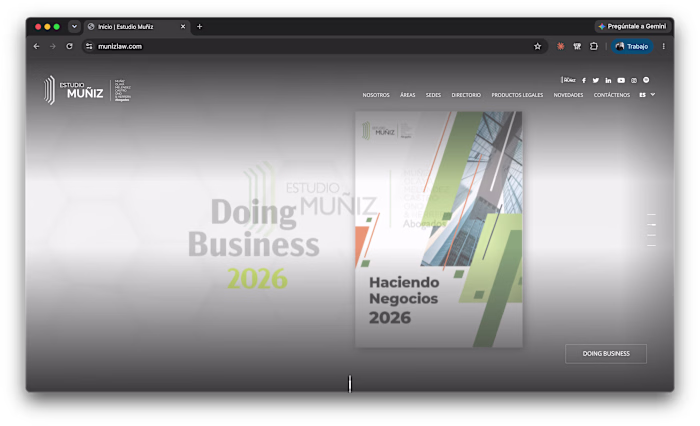Select the first slide indicator line
Screen dimensions: 700x426
pyautogui.click(x=651, y=214)
